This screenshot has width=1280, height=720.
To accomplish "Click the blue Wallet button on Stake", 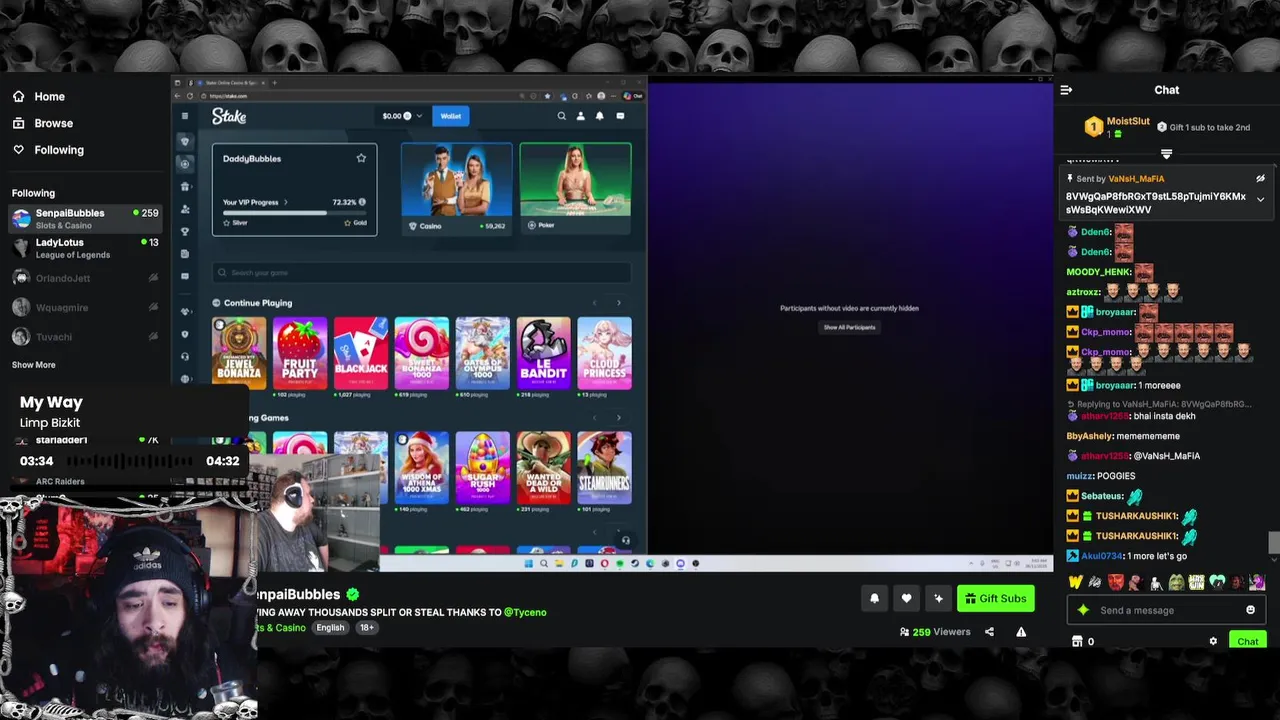I will tap(451, 116).
